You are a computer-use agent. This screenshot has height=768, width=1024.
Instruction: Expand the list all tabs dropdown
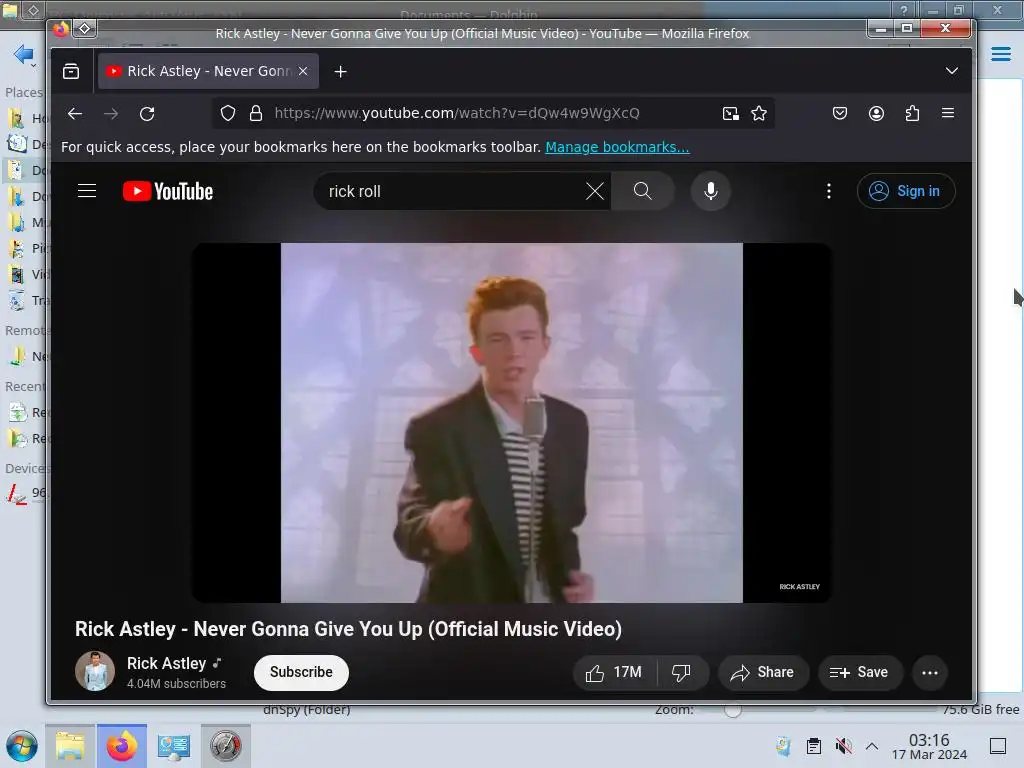point(952,71)
